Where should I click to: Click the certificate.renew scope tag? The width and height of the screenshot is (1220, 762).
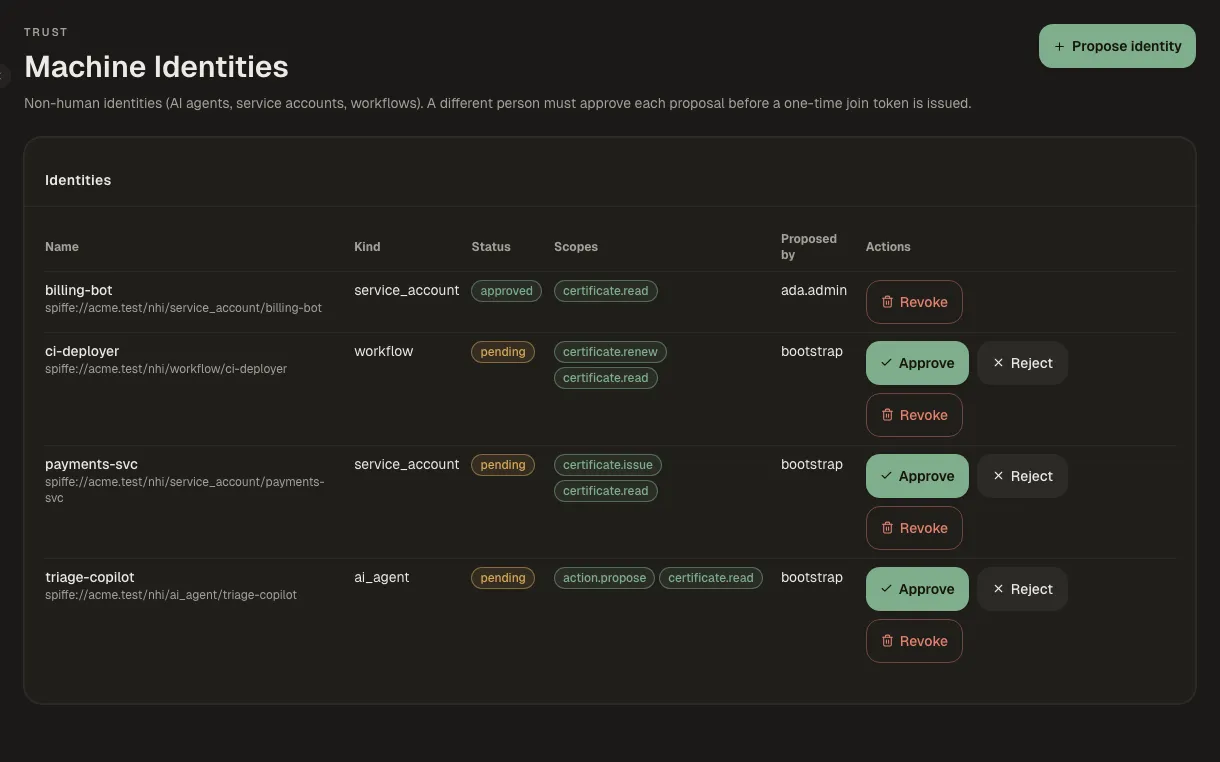(x=610, y=352)
